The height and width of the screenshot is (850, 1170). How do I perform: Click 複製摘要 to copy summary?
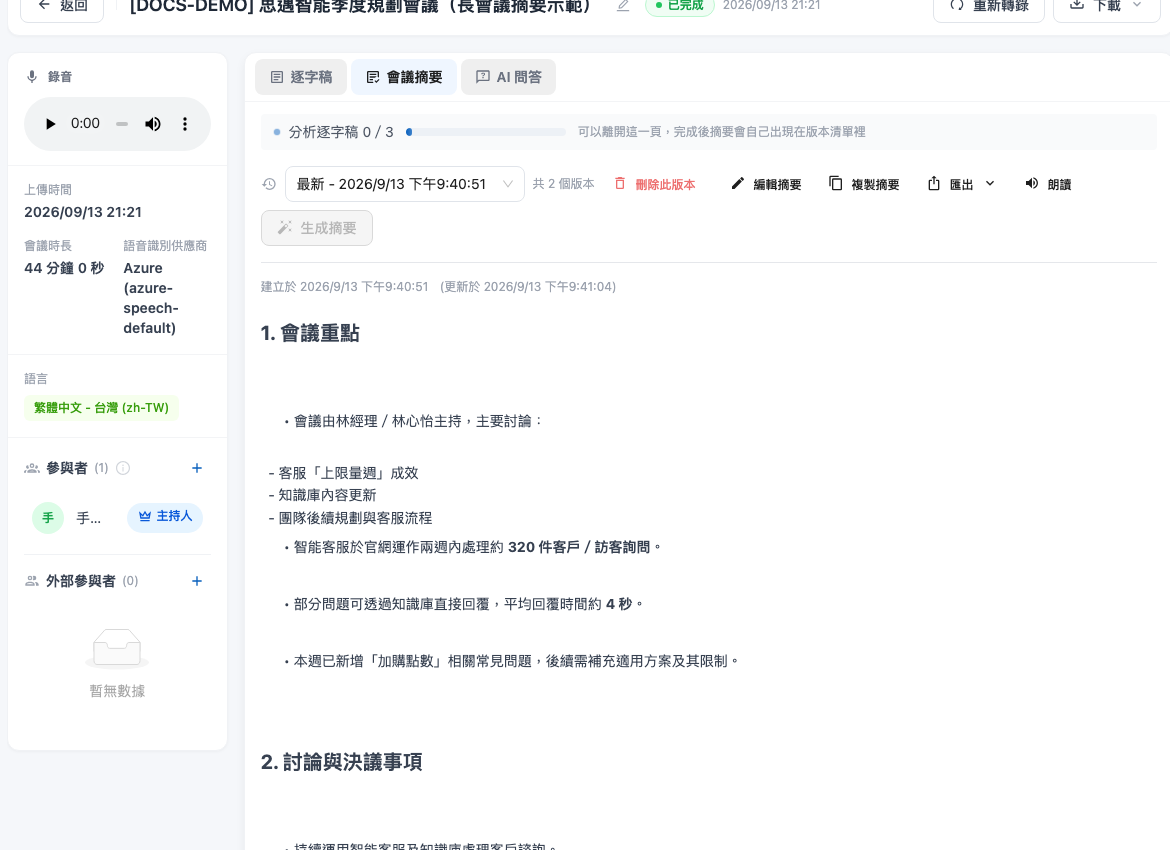(x=864, y=184)
